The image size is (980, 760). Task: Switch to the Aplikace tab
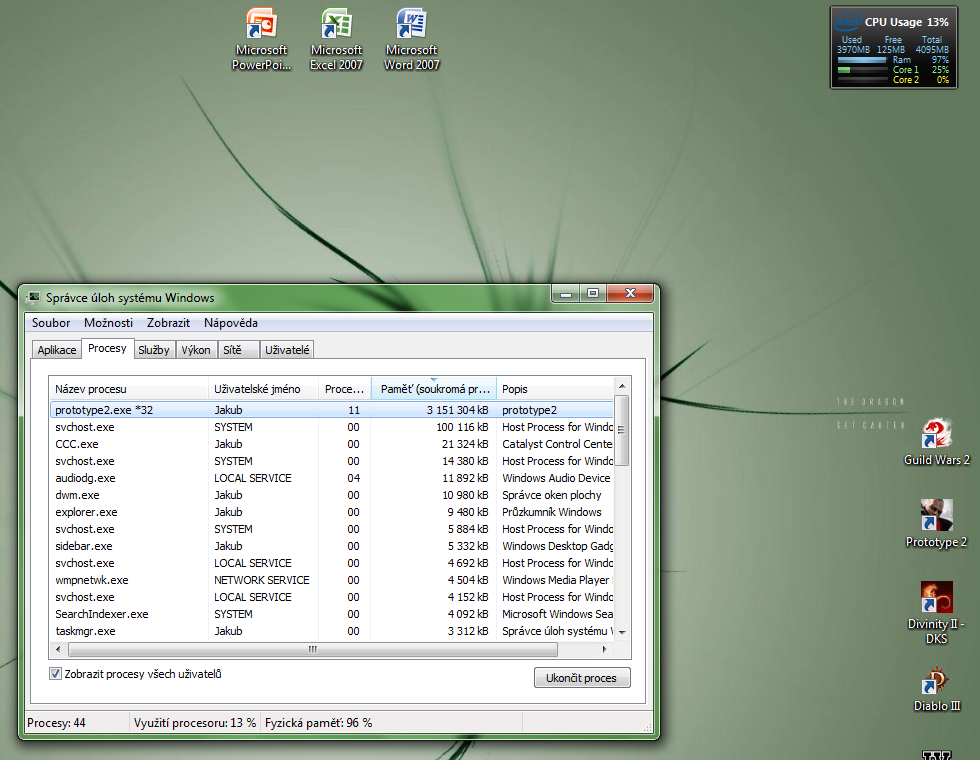pyautogui.click(x=57, y=350)
